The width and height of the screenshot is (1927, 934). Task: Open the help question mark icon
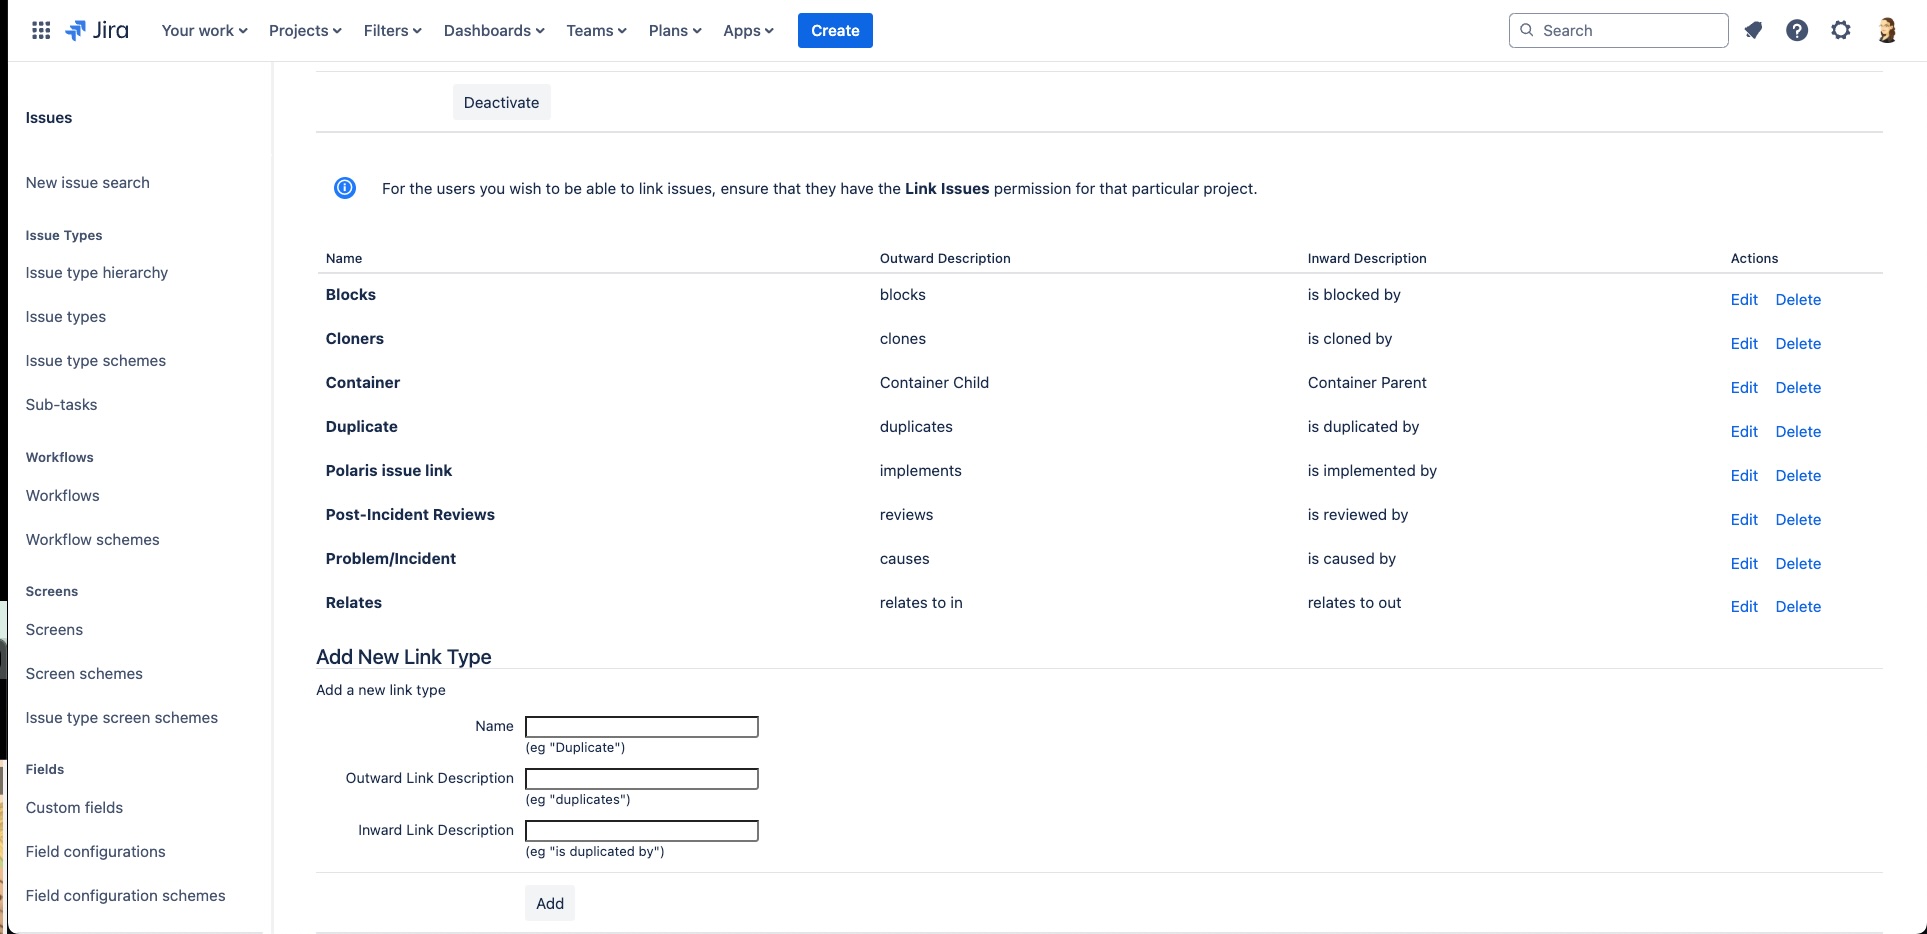(1797, 30)
